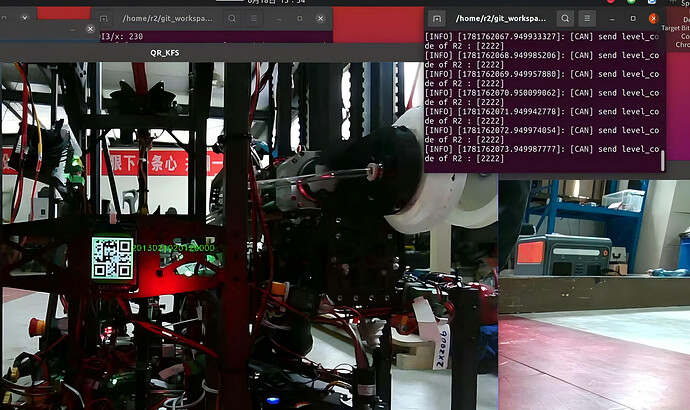Select the log line with timestamp 1781762067.949933327
The width and height of the screenshot is (690, 410).
(542, 37)
